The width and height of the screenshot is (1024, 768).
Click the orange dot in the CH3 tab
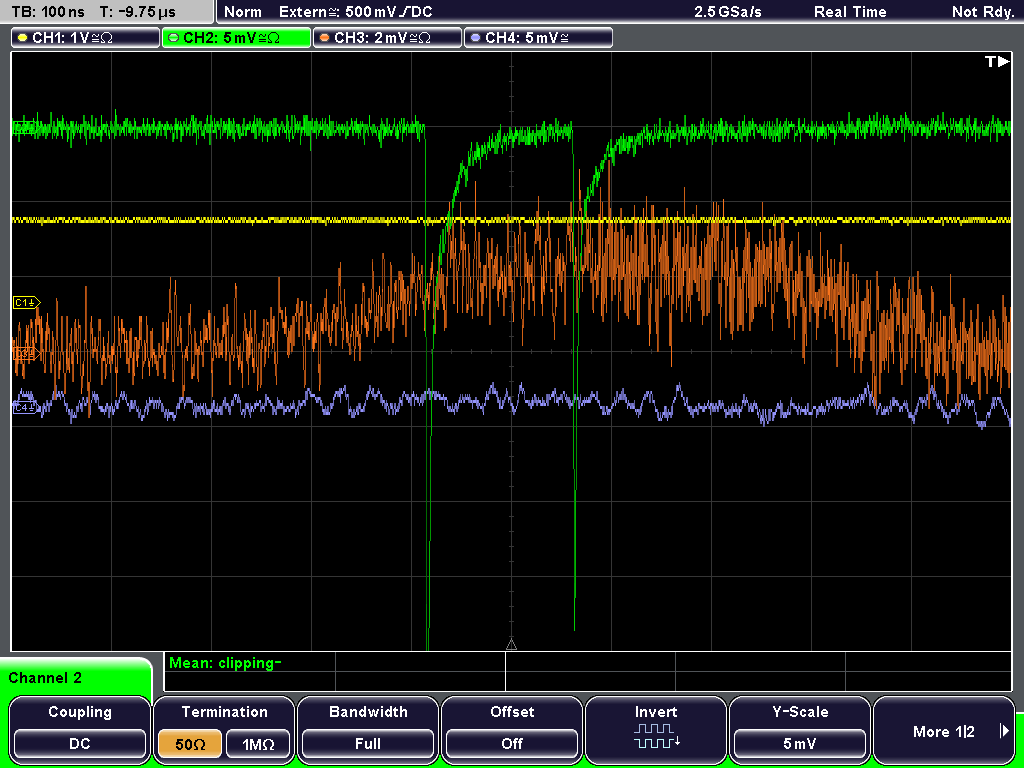pyautogui.click(x=325, y=38)
